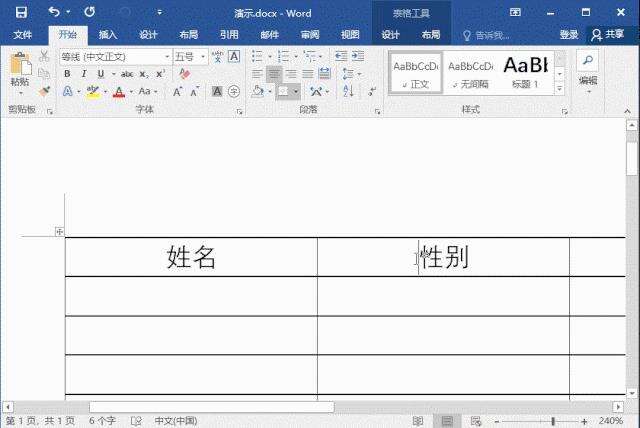The image size is (640, 428).
Task: Open change case Aa dropdown
Action: (147, 91)
